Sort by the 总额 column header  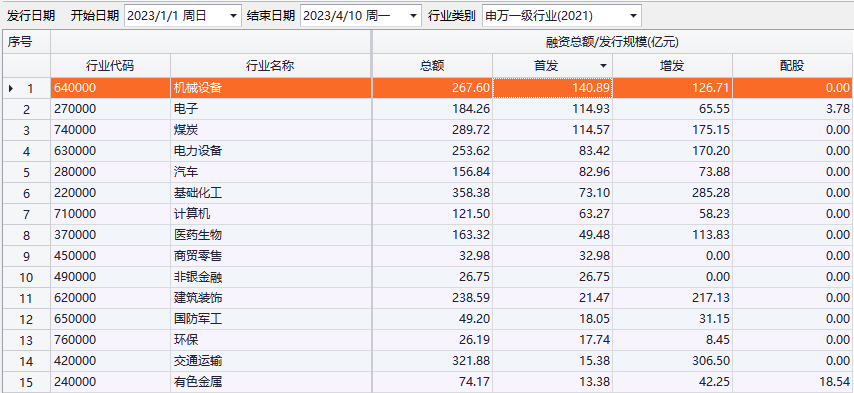coord(432,66)
